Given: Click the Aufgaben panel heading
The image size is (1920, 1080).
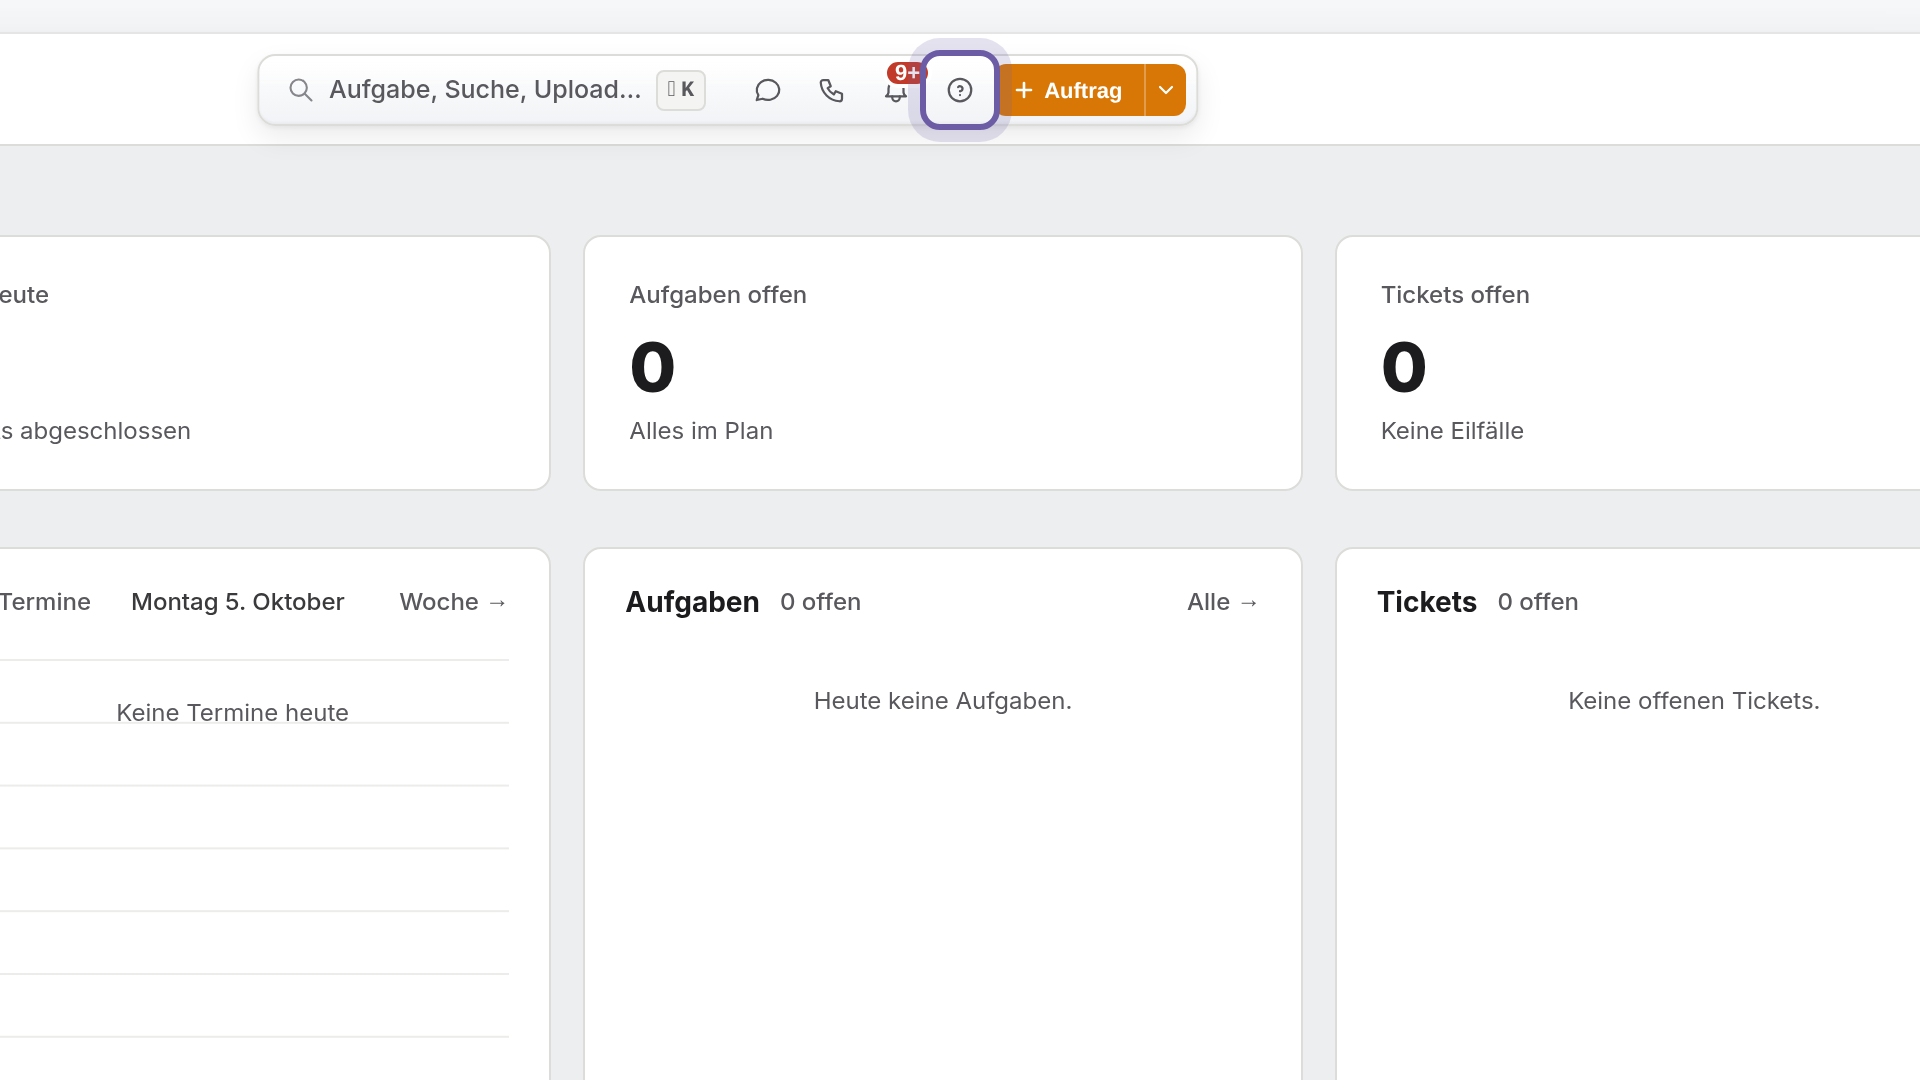Looking at the screenshot, I should click(x=692, y=602).
